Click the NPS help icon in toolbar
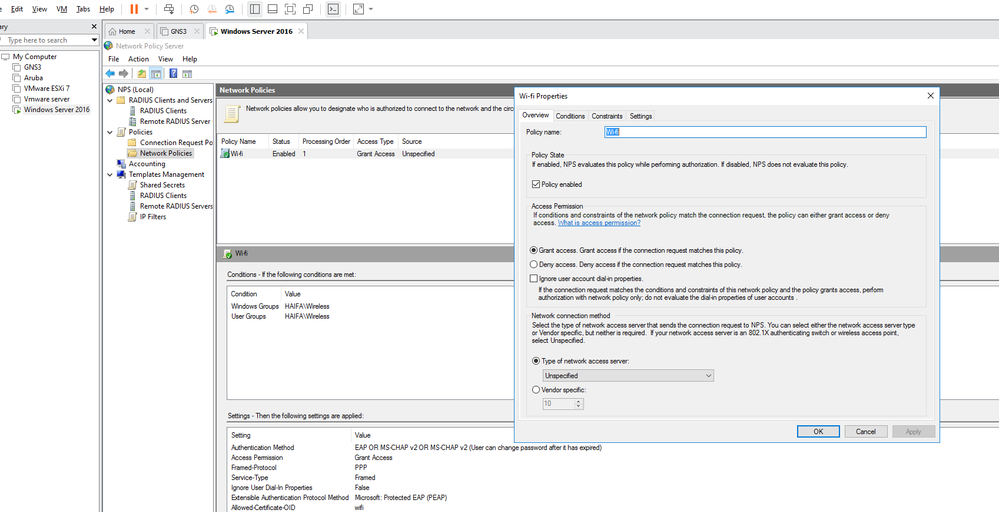Image resolution: width=999 pixels, height=512 pixels. [x=173, y=73]
